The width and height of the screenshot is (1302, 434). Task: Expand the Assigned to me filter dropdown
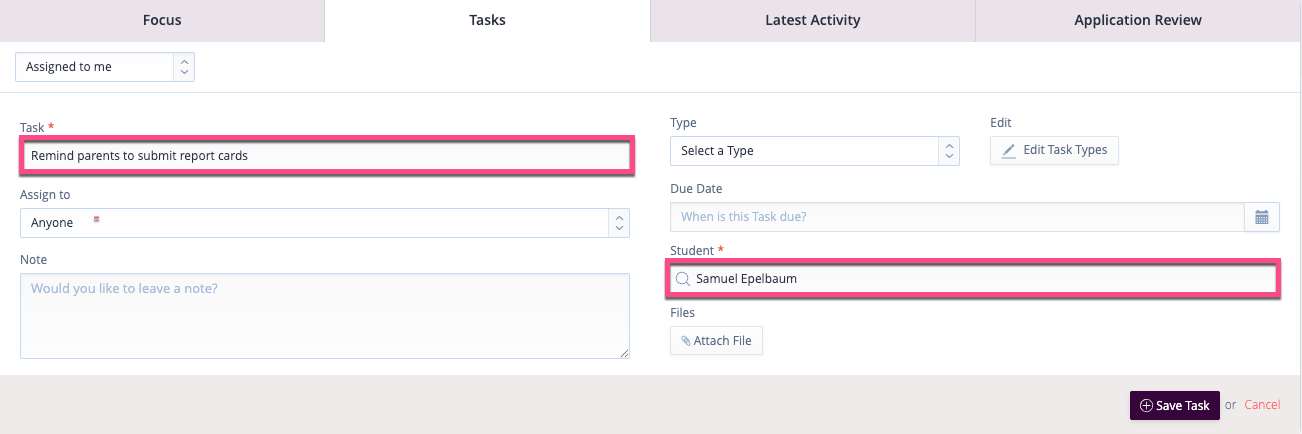click(105, 67)
